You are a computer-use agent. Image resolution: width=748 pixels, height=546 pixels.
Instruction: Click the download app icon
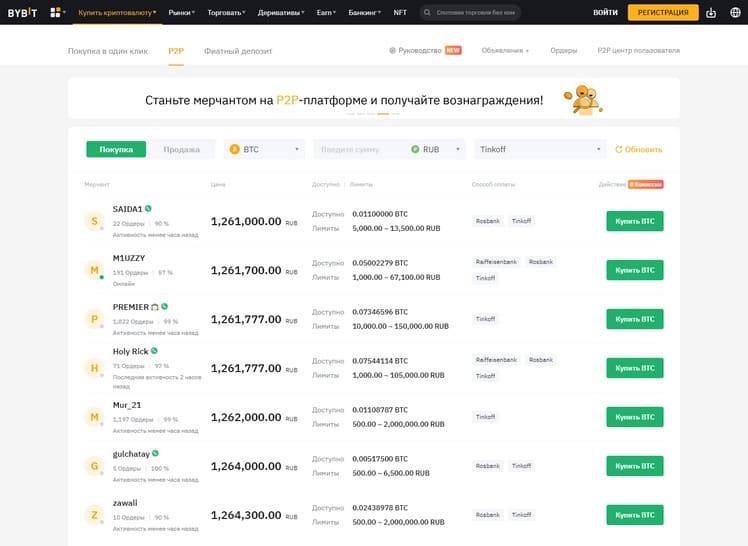[x=711, y=12]
